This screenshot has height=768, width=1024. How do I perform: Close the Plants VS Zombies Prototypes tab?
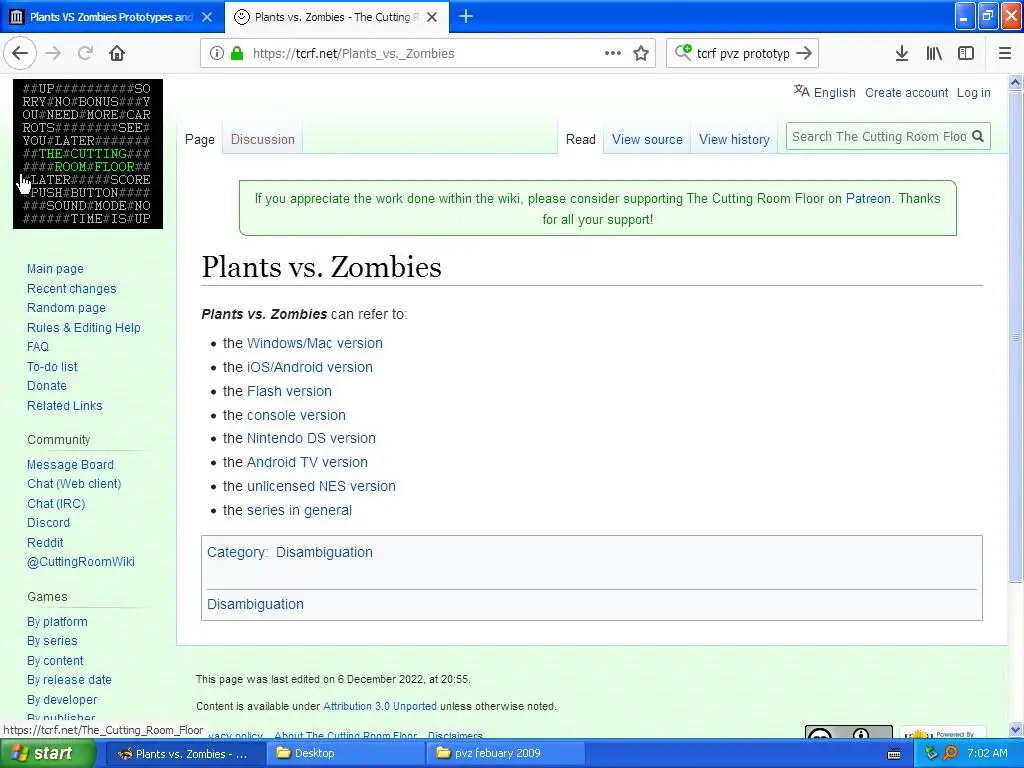(207, 17)
